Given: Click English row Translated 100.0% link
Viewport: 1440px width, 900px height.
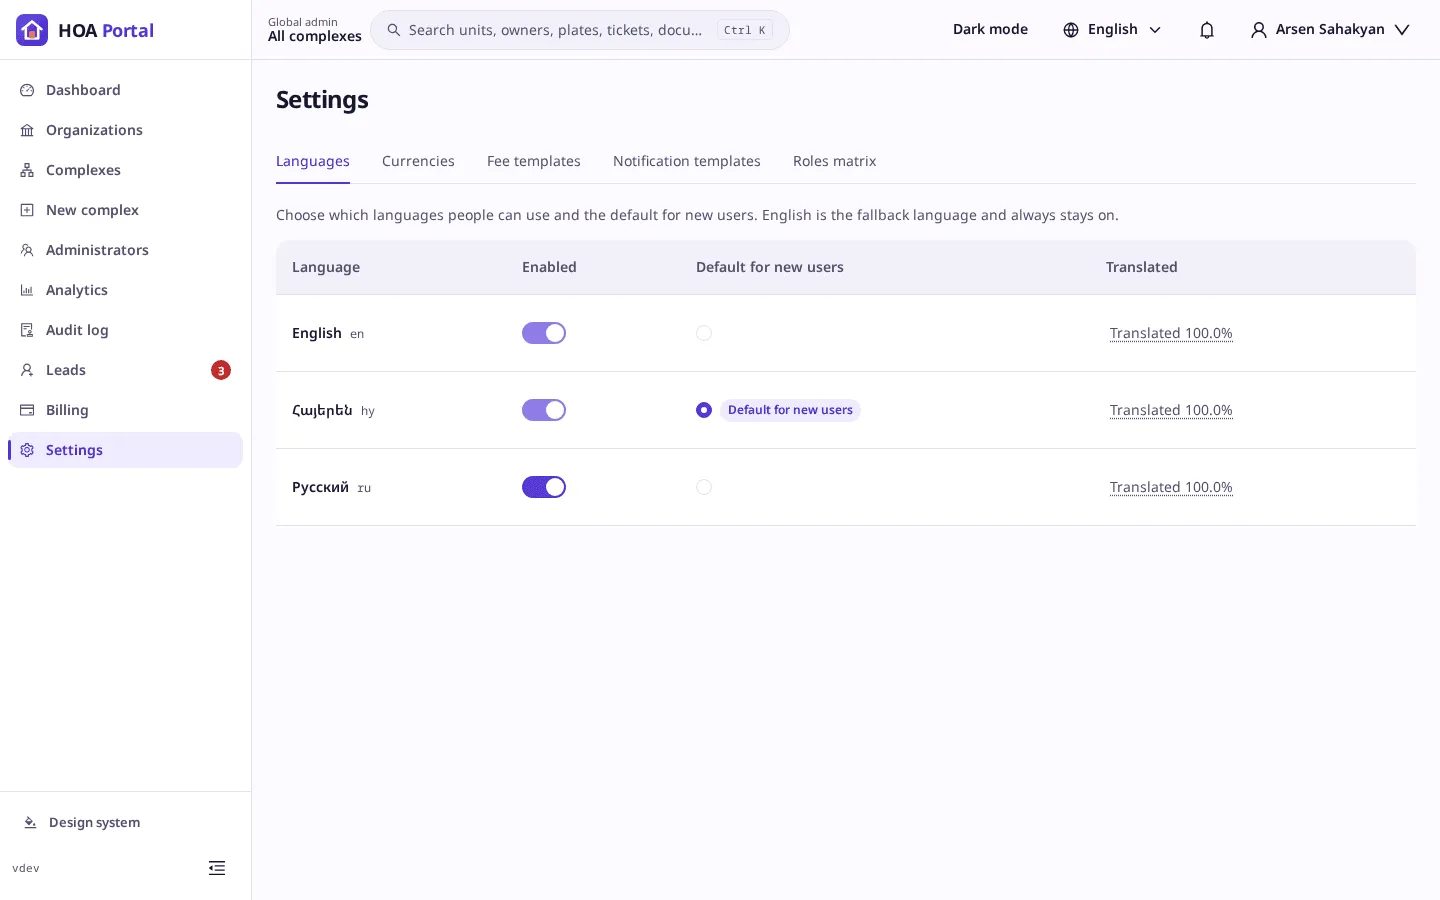Looking at the screenshot, I should [x=1171, y=333].
